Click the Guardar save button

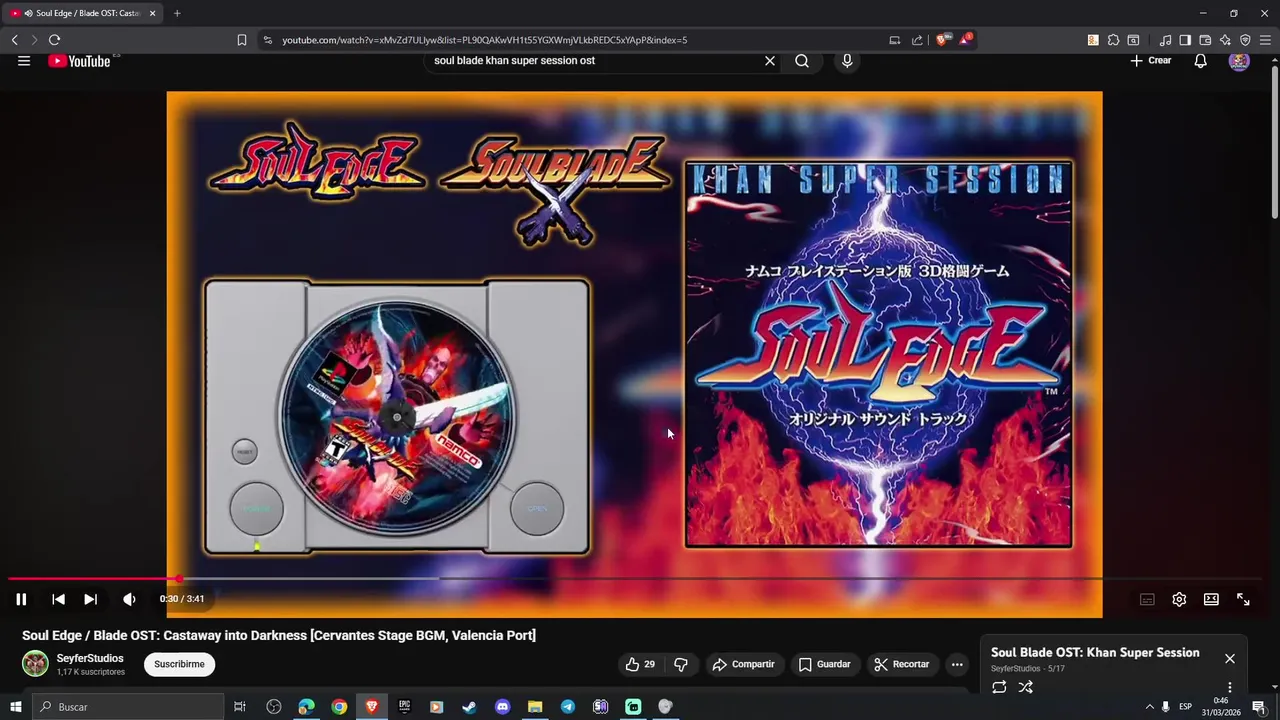pos(825,664)
